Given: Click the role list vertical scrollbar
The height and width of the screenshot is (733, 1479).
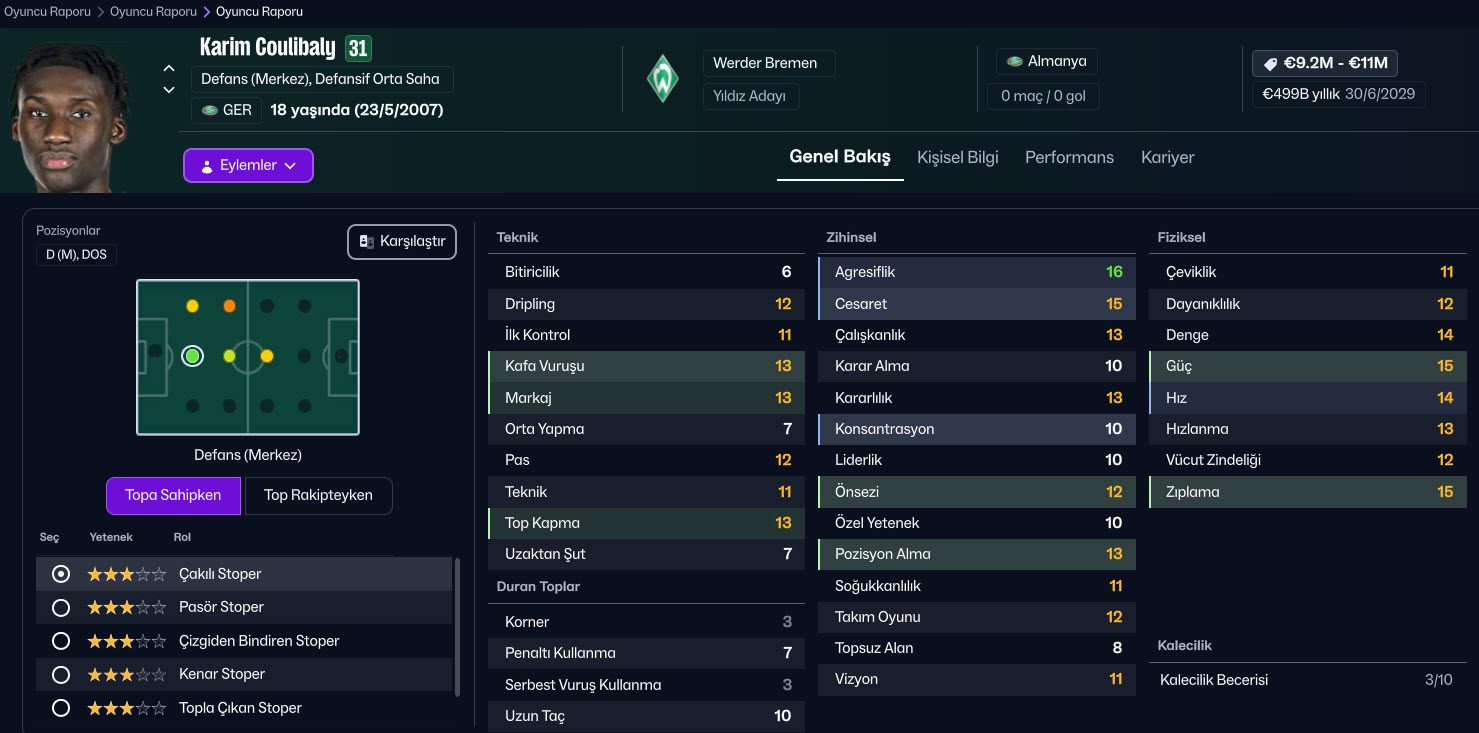Looking at the screenshot, I should pos(458,626).
